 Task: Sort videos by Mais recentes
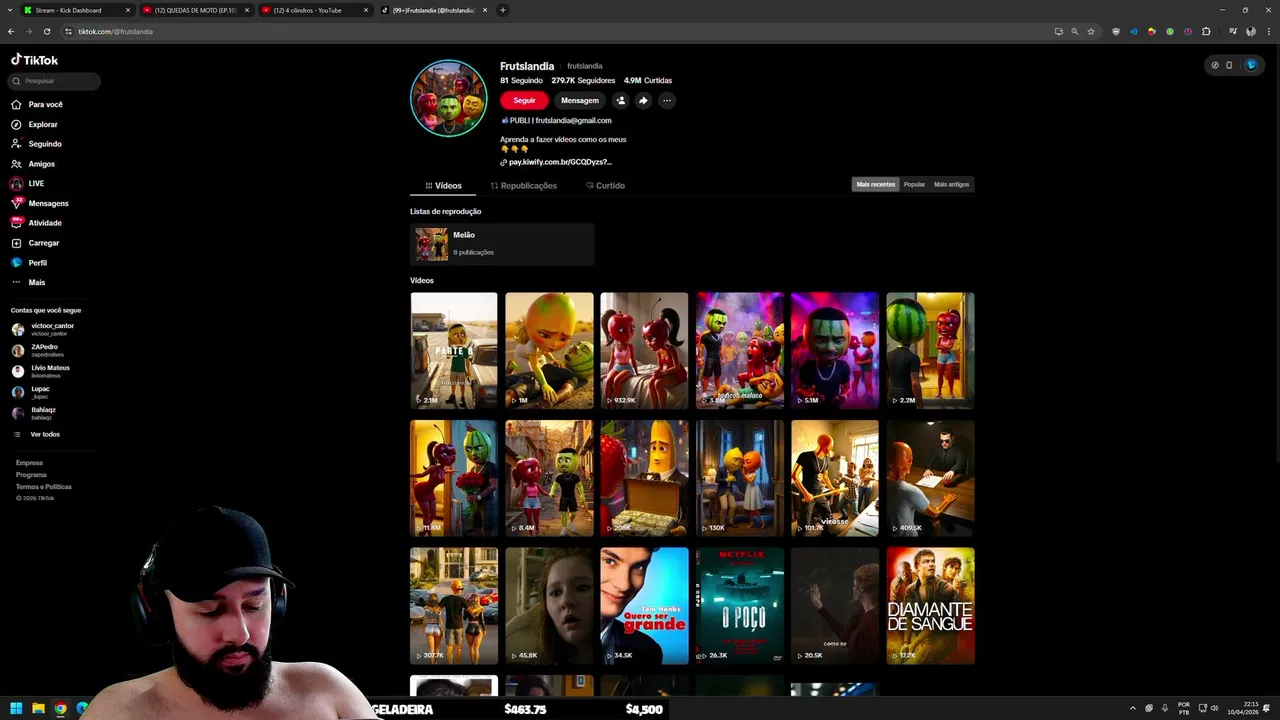876,184
